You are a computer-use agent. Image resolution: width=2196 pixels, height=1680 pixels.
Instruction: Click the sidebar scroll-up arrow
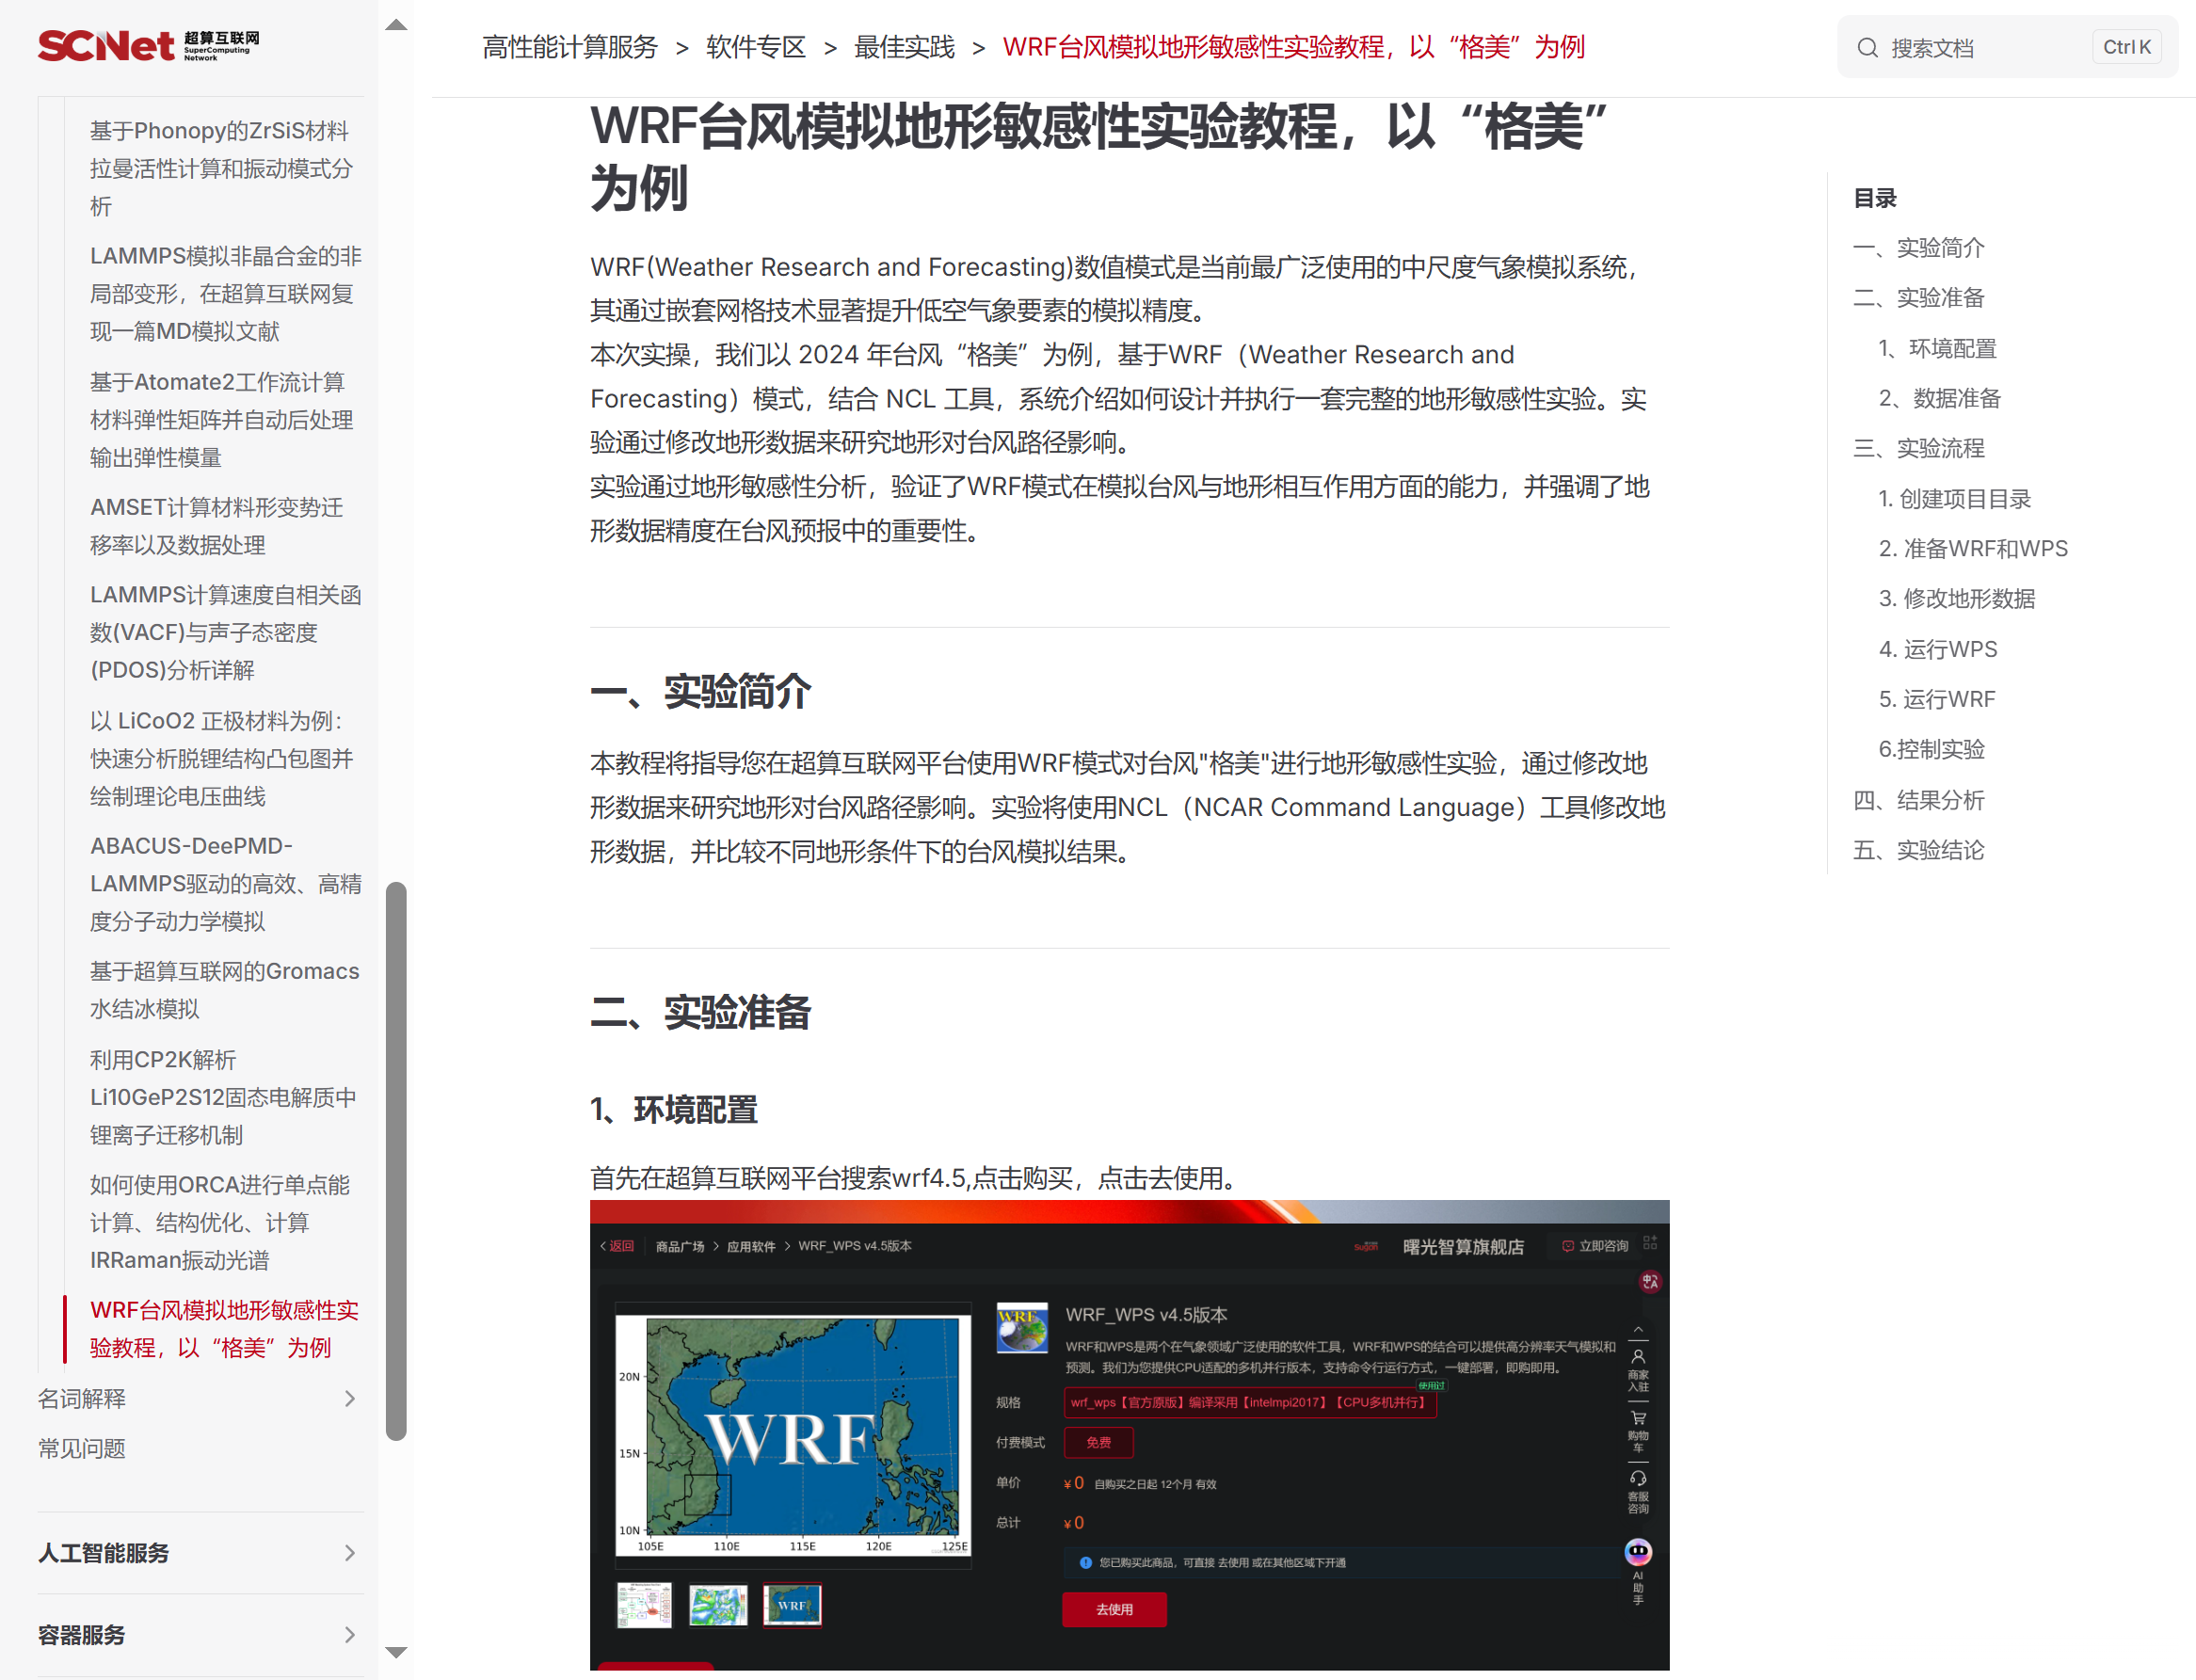(396, 25)
